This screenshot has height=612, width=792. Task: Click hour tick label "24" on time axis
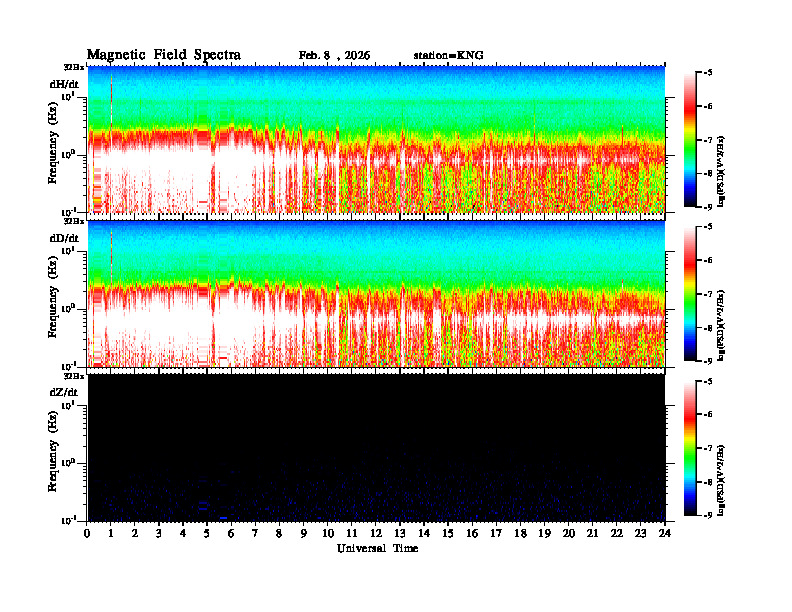pos(665,534)
